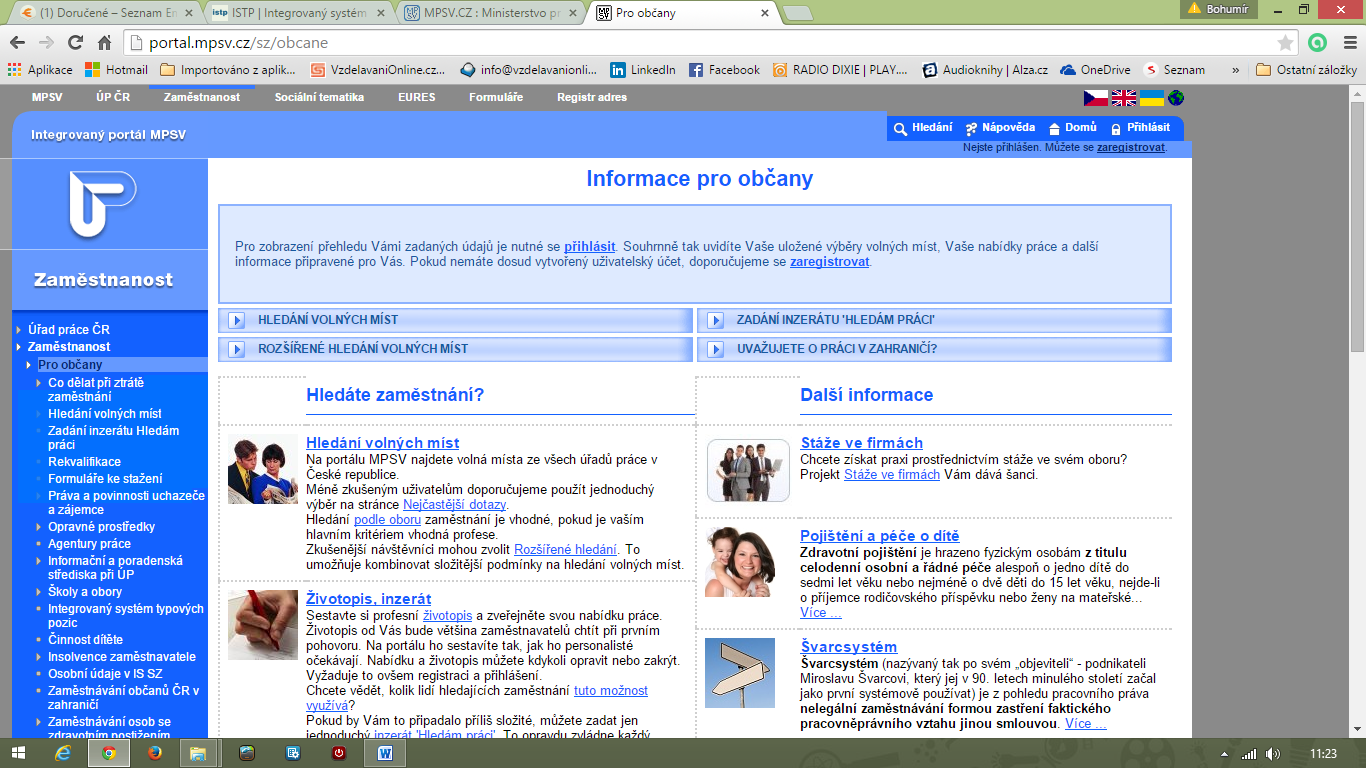Click the Nejčastější dotazy link
Viewport: 1366px width, 768px height.
click(455, 505)
